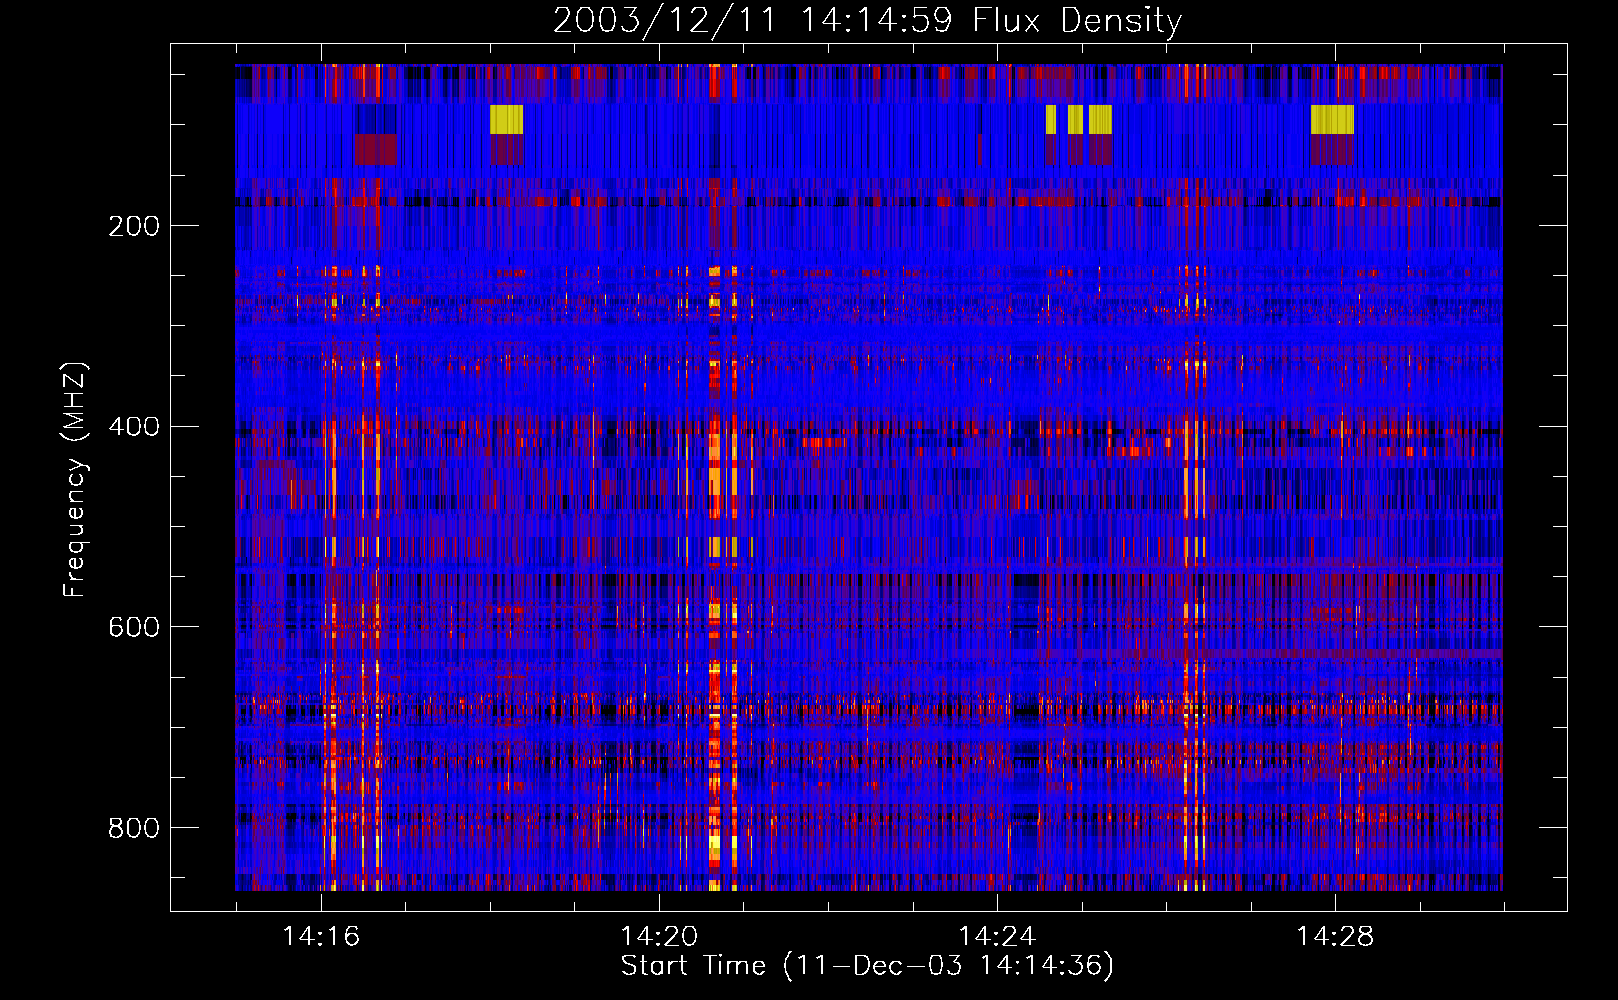Click the 400 frequency tick label
This screenshot has height=1000, width=1618.
134,427
